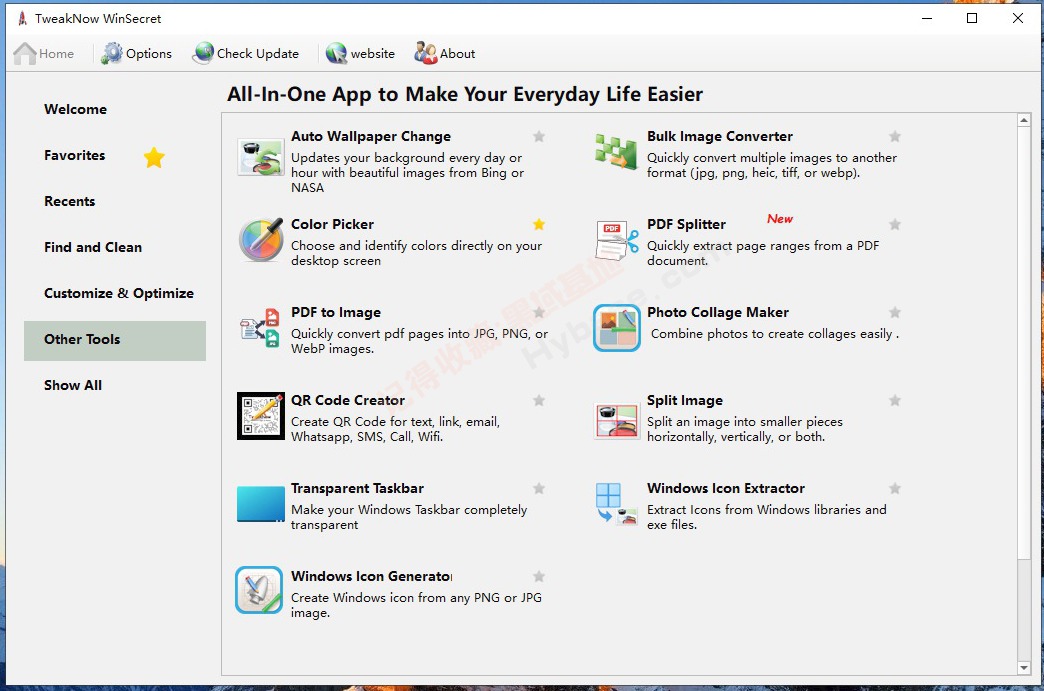
Task: Toggle favorite star for Split Image
Action: [x=895, y=400]
